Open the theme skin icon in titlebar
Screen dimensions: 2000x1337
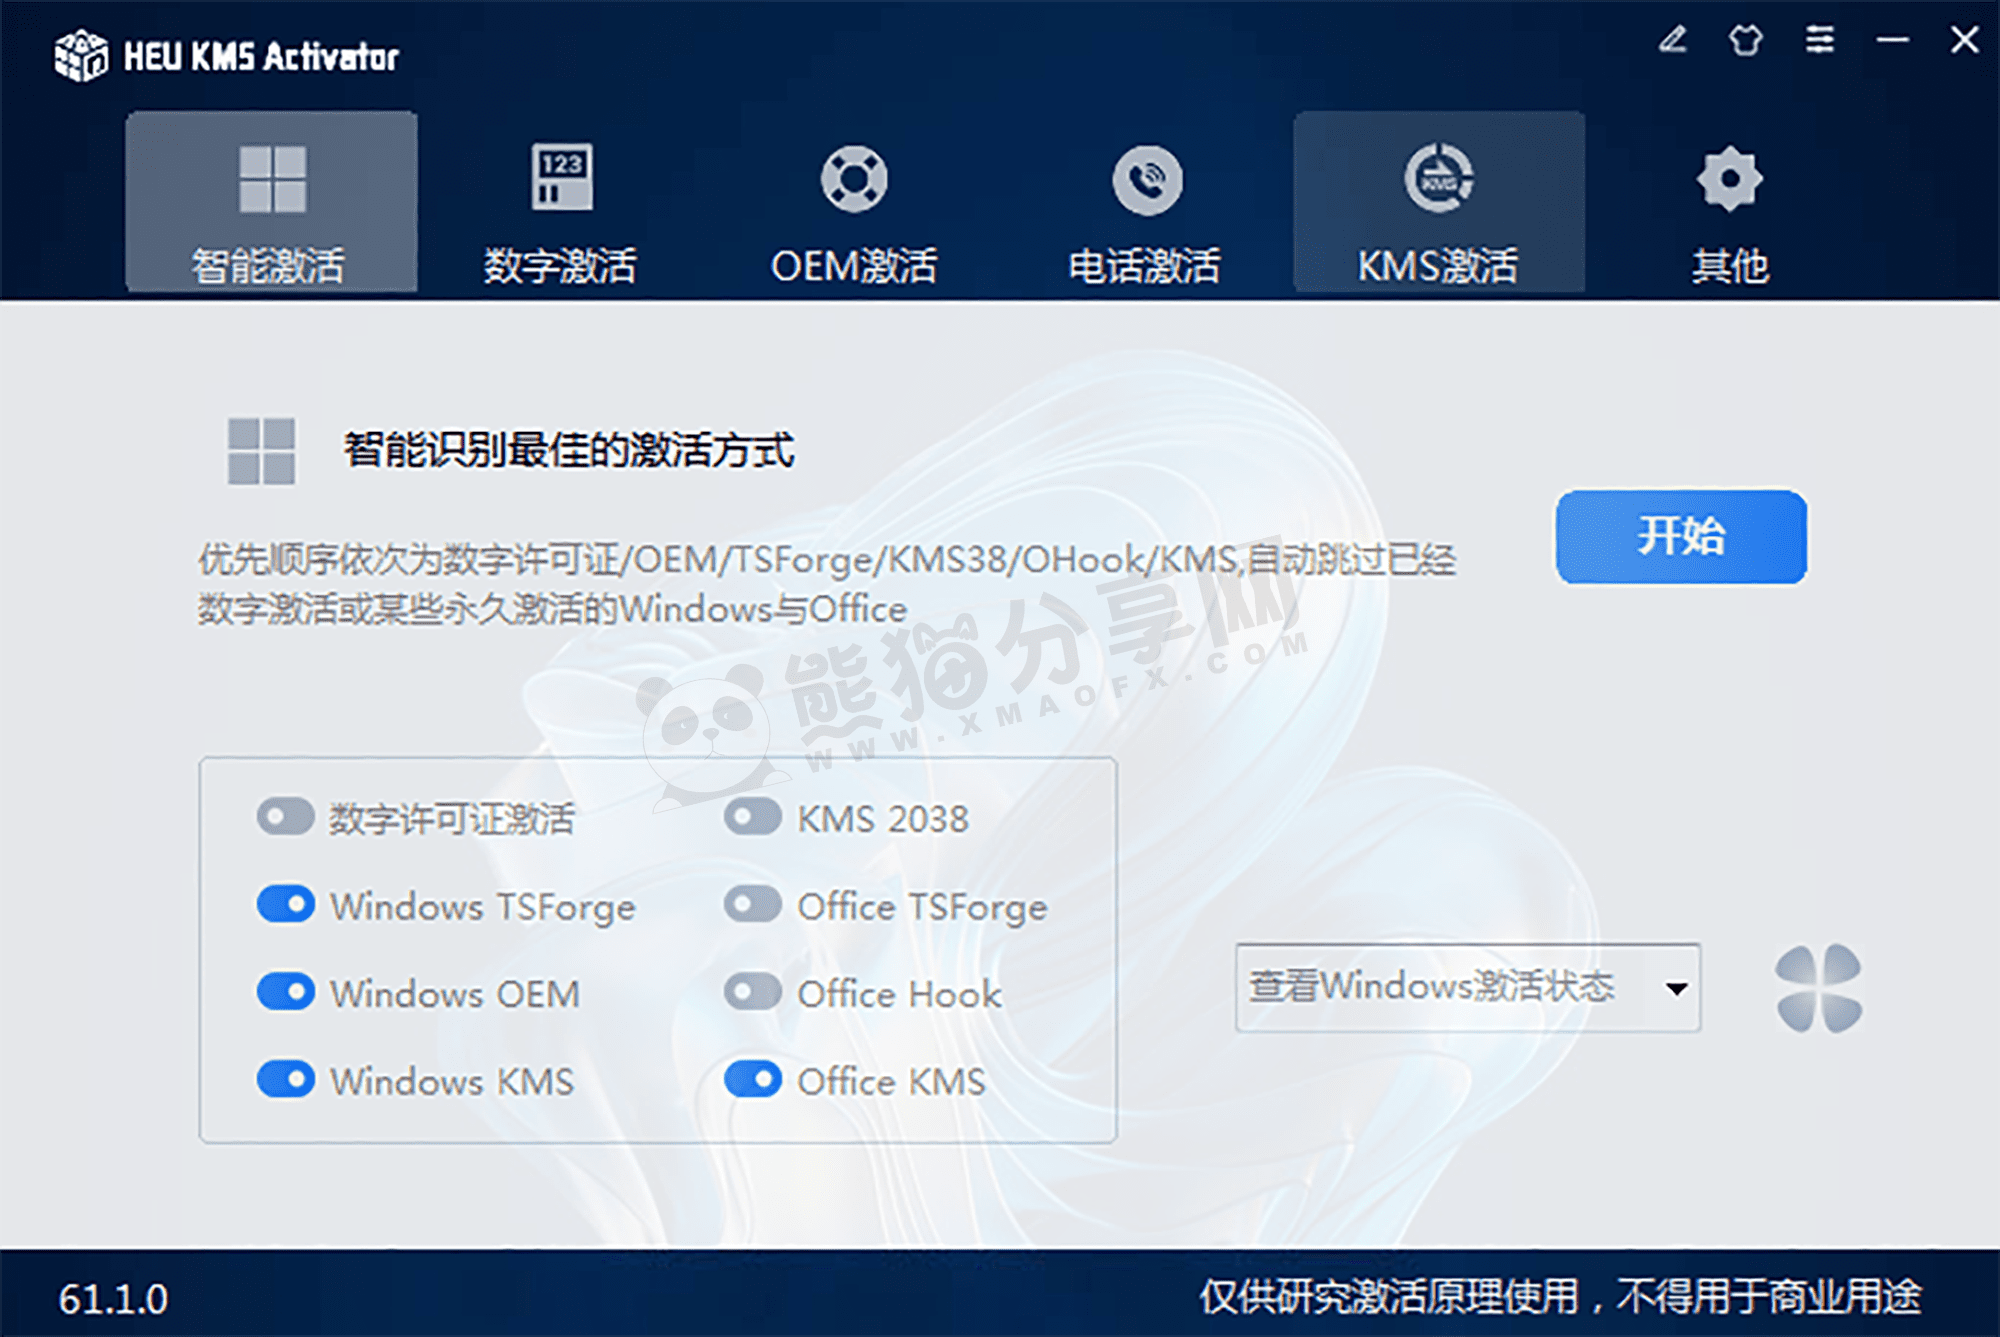[x=1745, y=40]
